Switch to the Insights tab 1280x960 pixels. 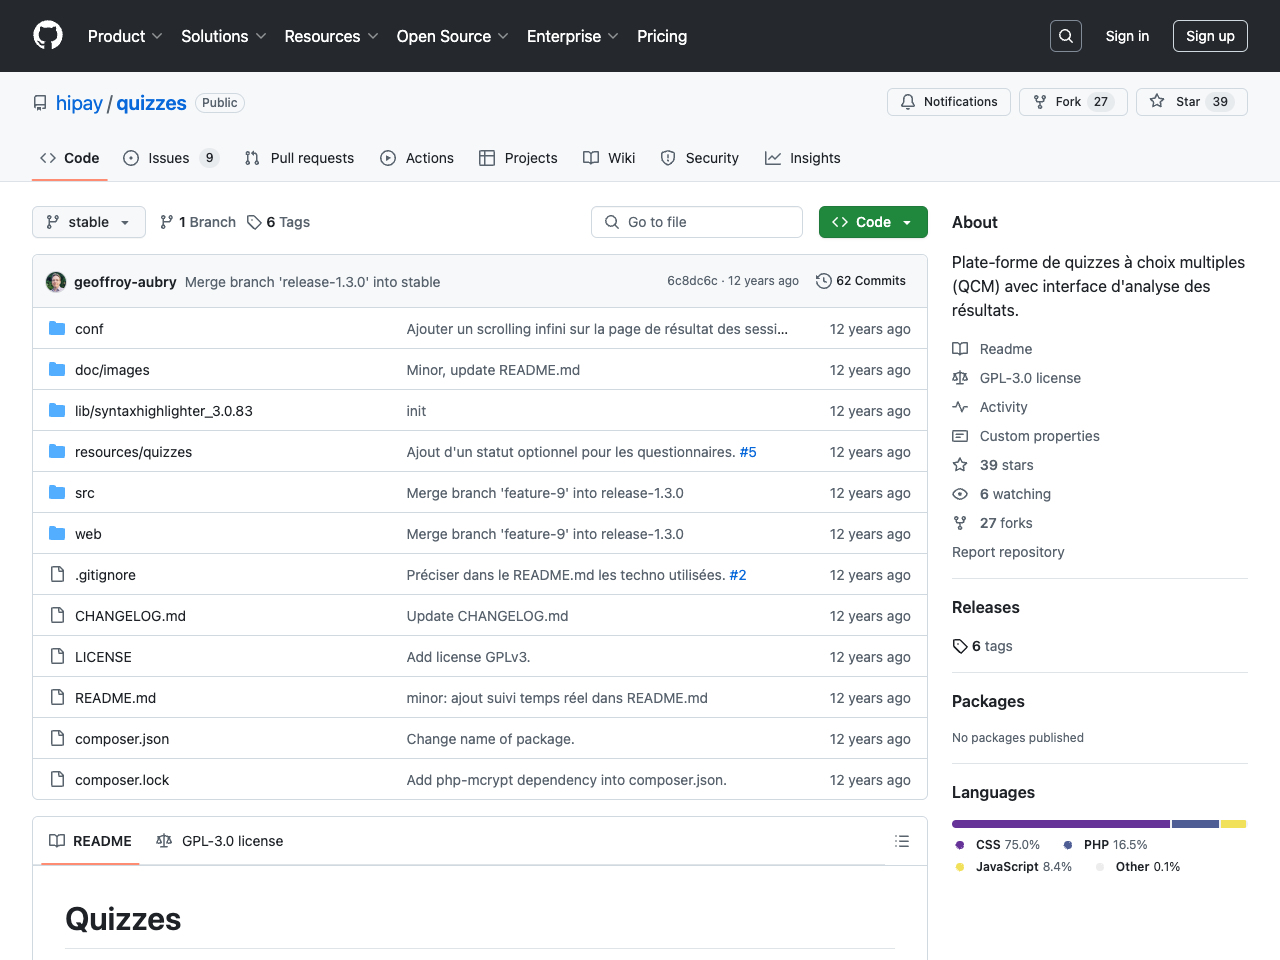803,158
